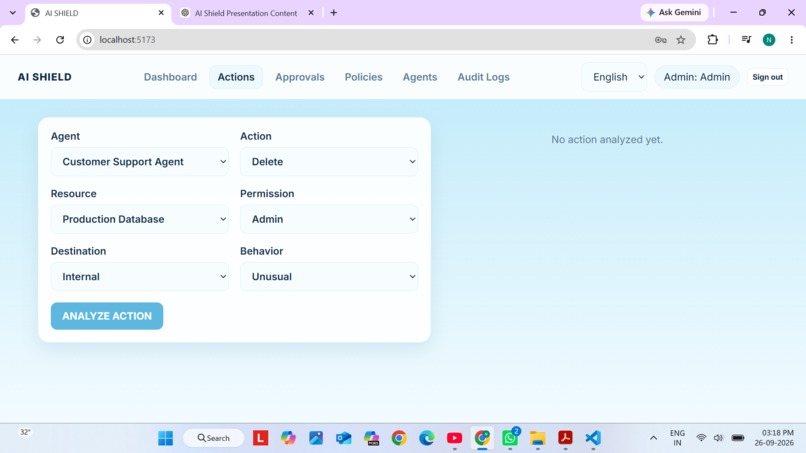Open WhatsApp from the taskbar
Screen dimensions: 806x453
(x=510, y=438)
